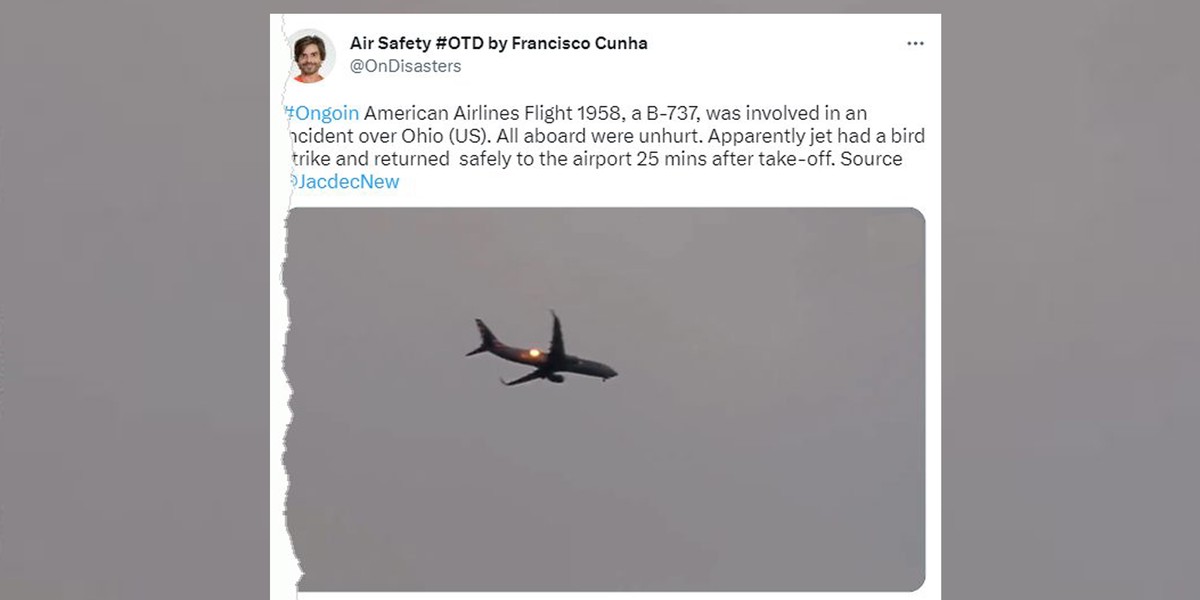The image size is (1200, 600).
Task: Open the Air Safety #OTD account name
Action: [x=498, y=43]
